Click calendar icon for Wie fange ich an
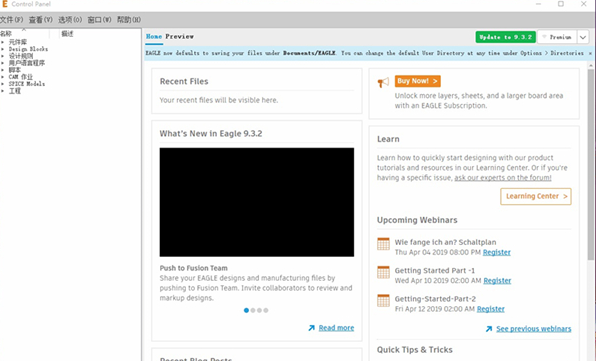This screenshot has width=596, height=361. (383, 244)
